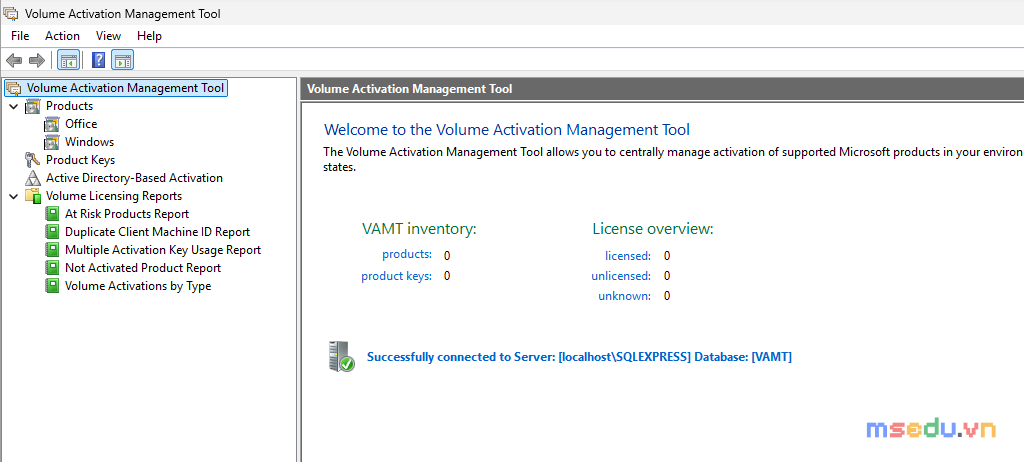The width and height of the screenshot is (1024, 462).
Task: Click the Not Activated Product Report icon
Action: point(52,268)
